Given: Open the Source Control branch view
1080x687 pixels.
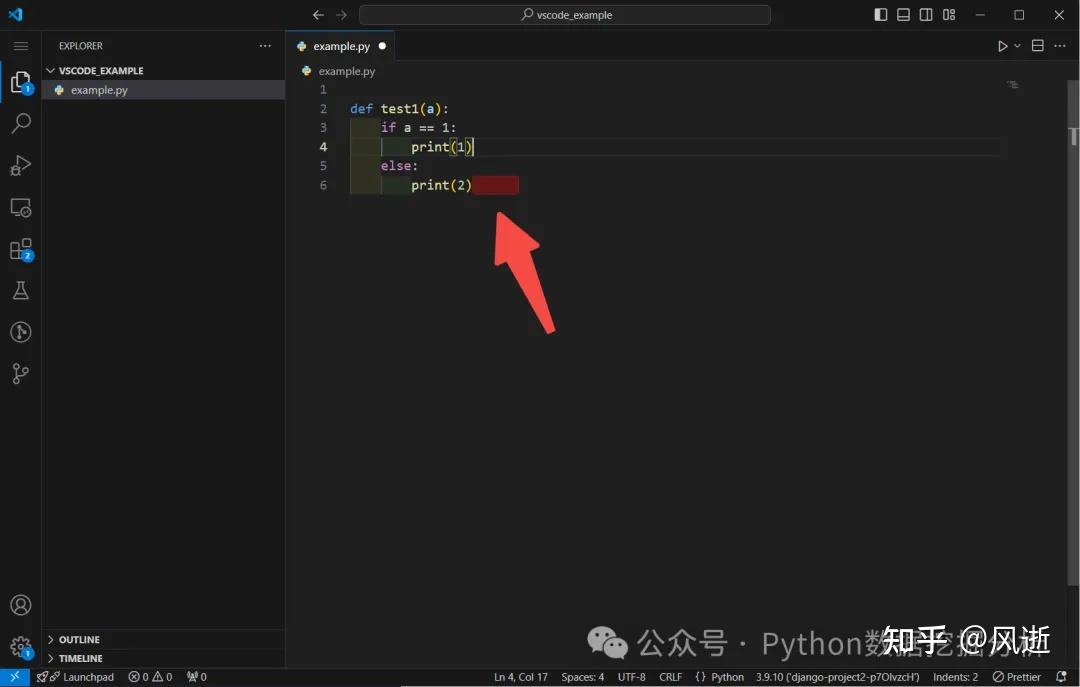Looking at the screenshot, I should coord(21,373).
